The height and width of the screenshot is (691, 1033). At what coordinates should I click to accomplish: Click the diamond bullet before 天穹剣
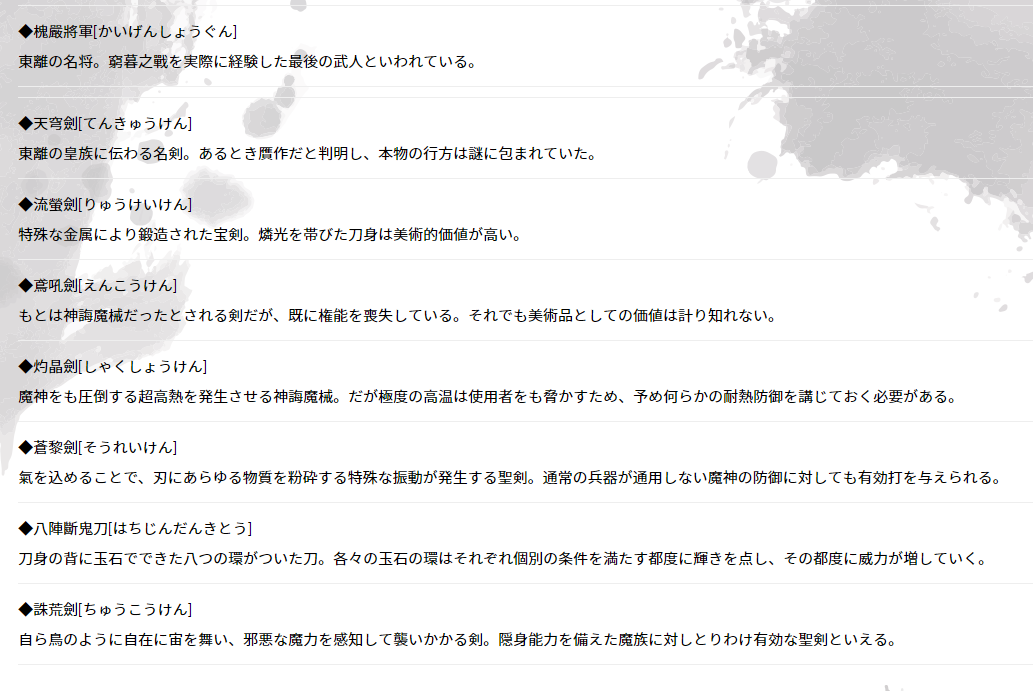(26, 123)
